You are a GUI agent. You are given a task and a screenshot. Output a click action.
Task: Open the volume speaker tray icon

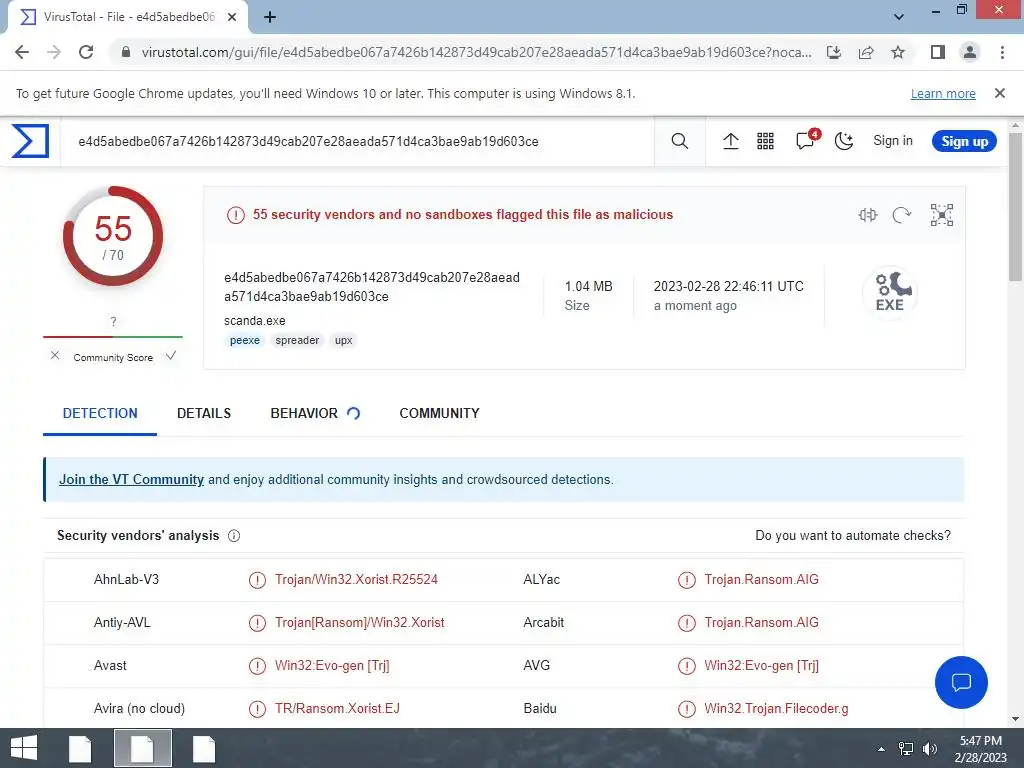(929, 749)
